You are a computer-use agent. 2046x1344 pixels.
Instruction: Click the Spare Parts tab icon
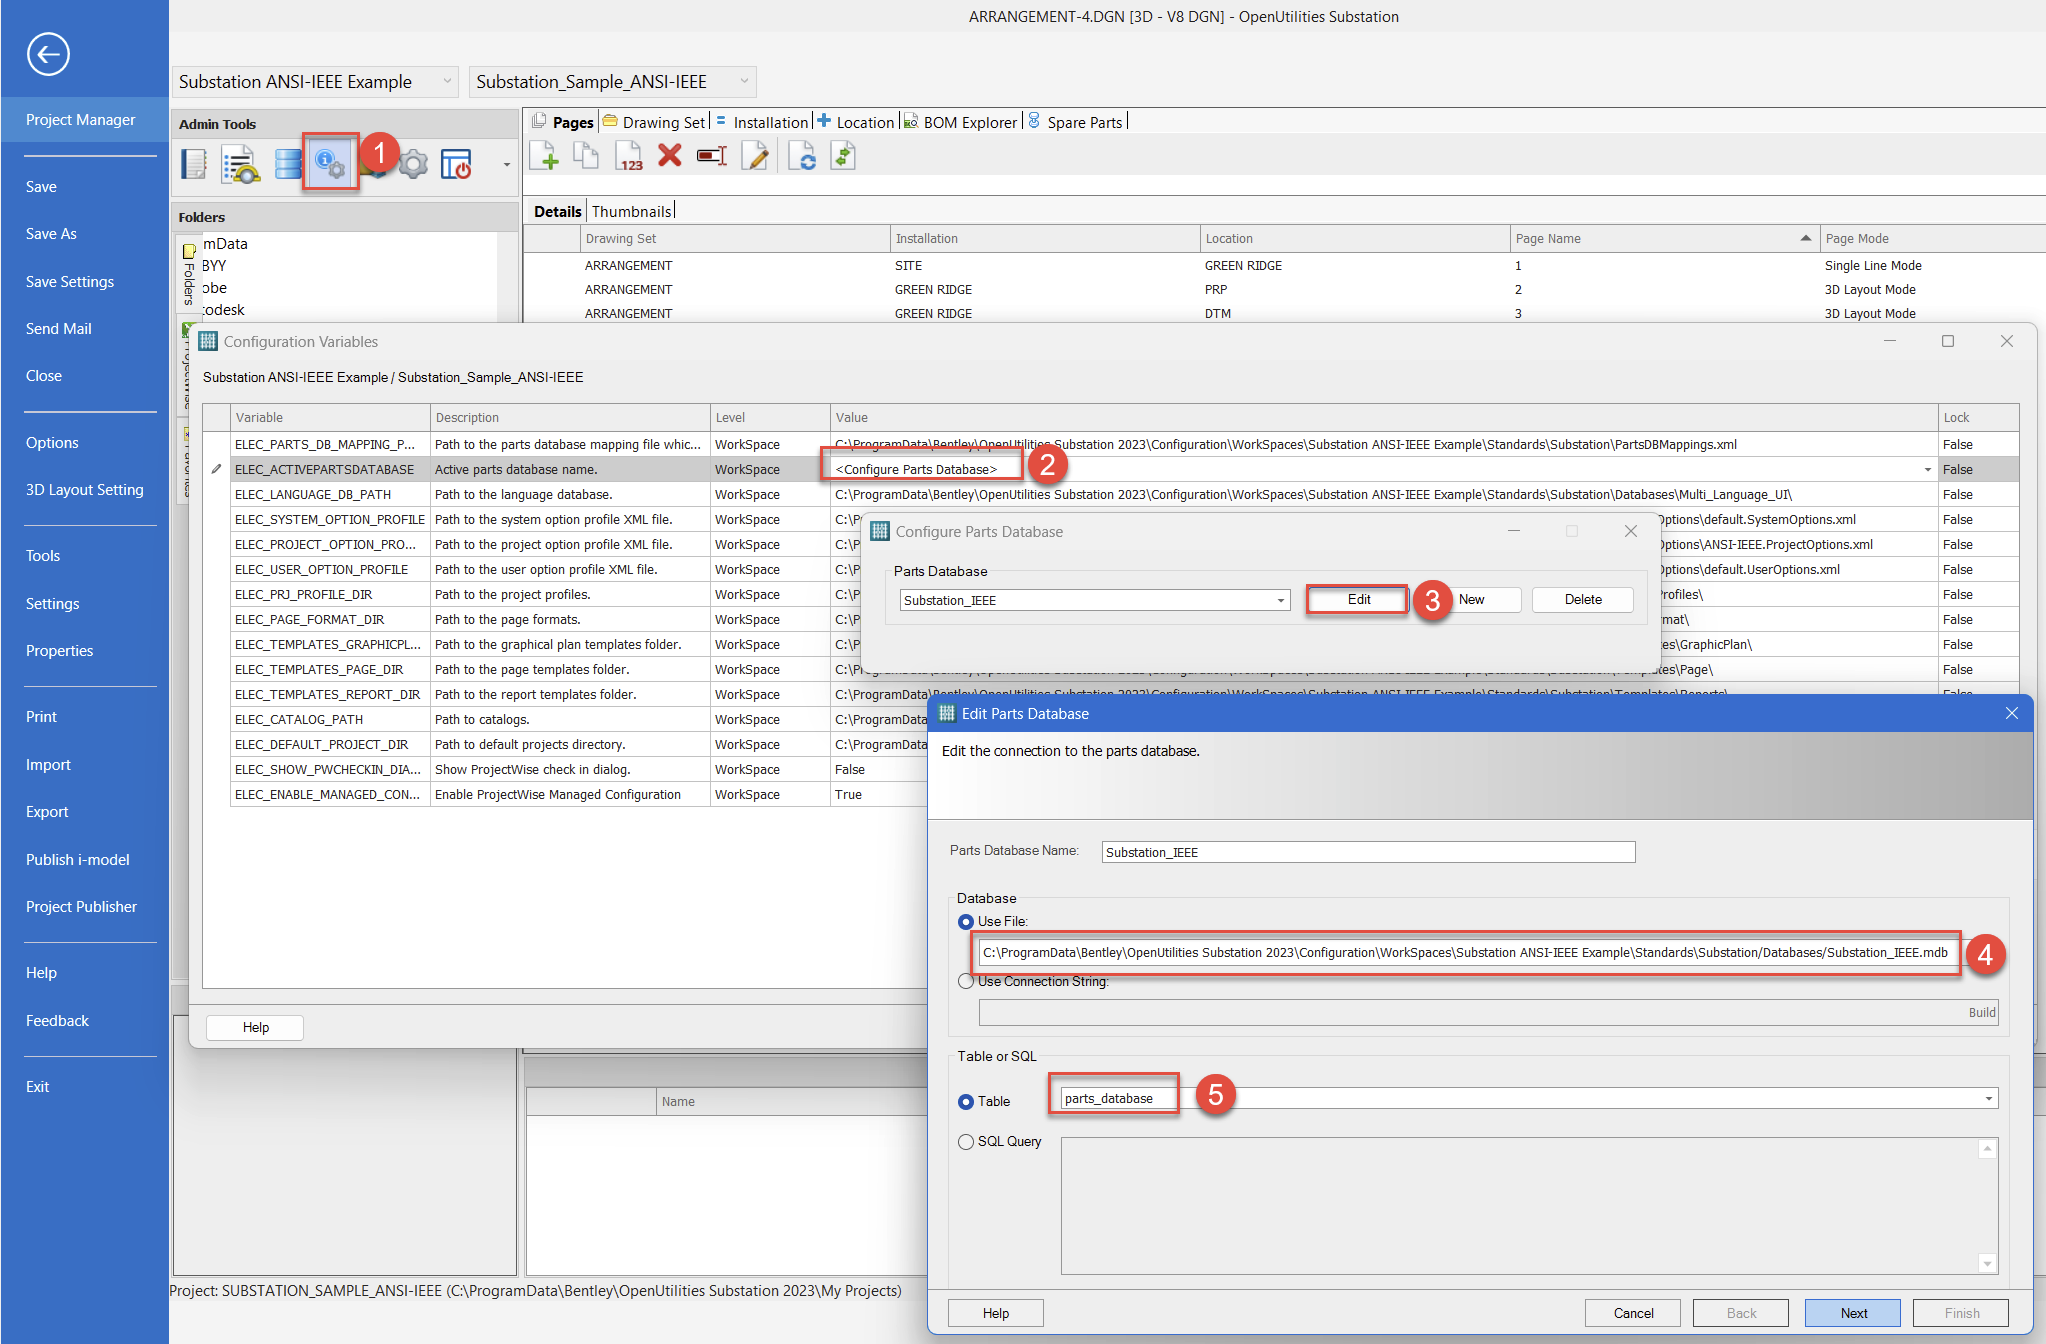click(1034, 121)
